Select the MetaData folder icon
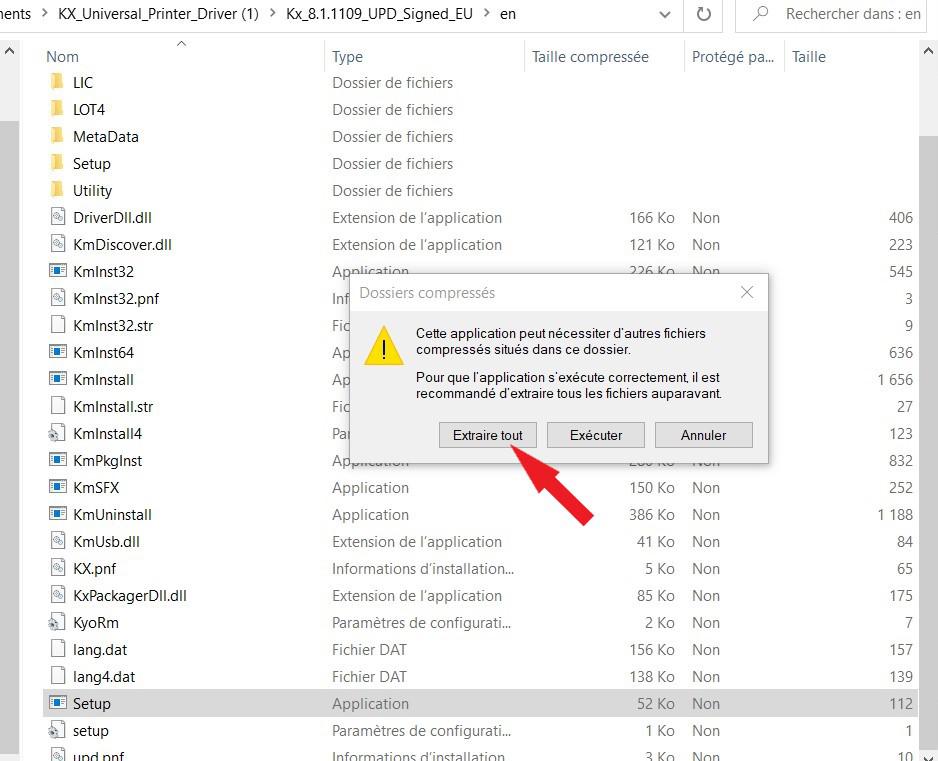This screenshot has width=938, height=761. click(57, 137)
